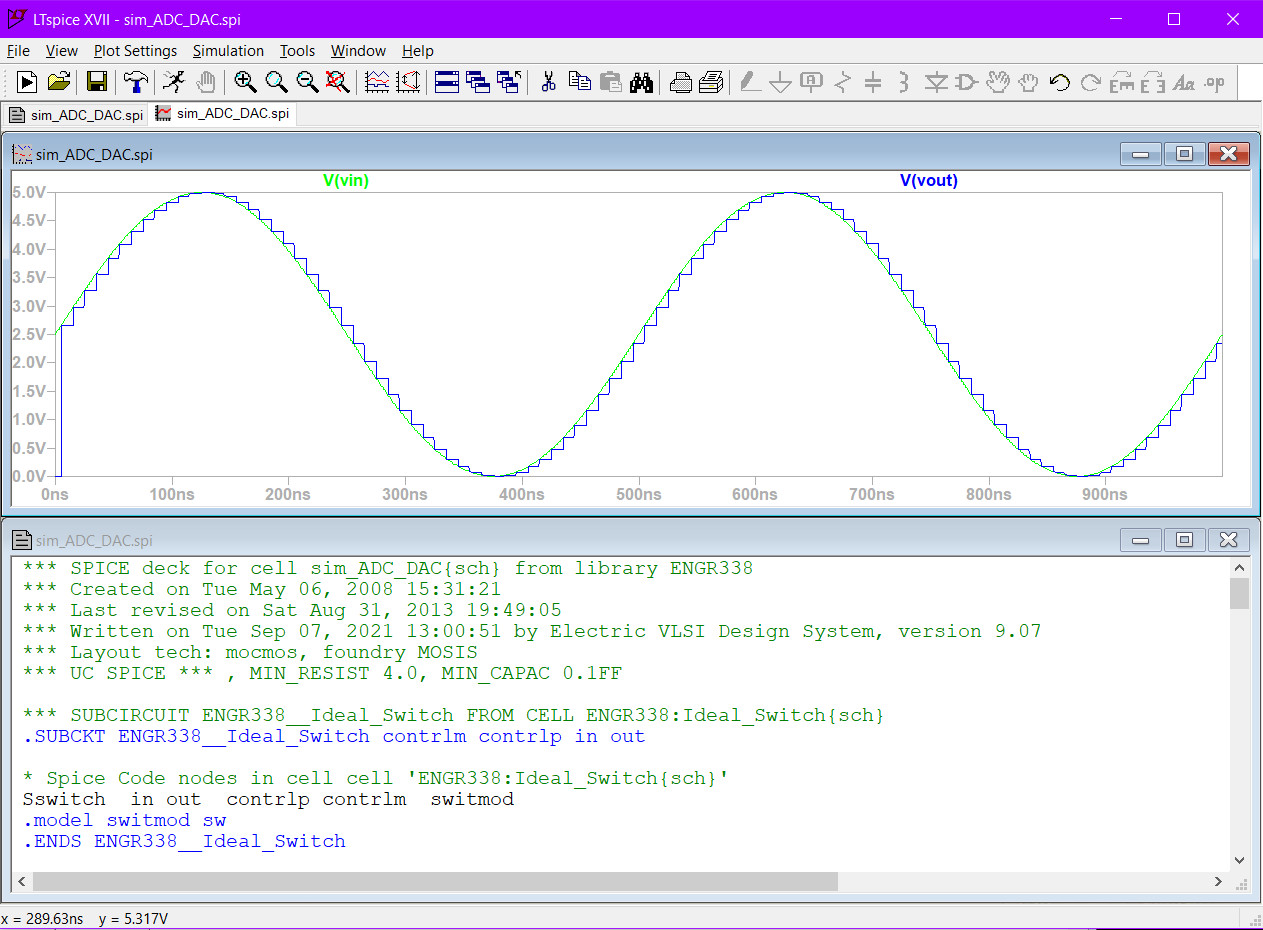Click the Cut scissors icon
The width and height of the screenshot is (1263, 930).
click(x=548, y=83)
